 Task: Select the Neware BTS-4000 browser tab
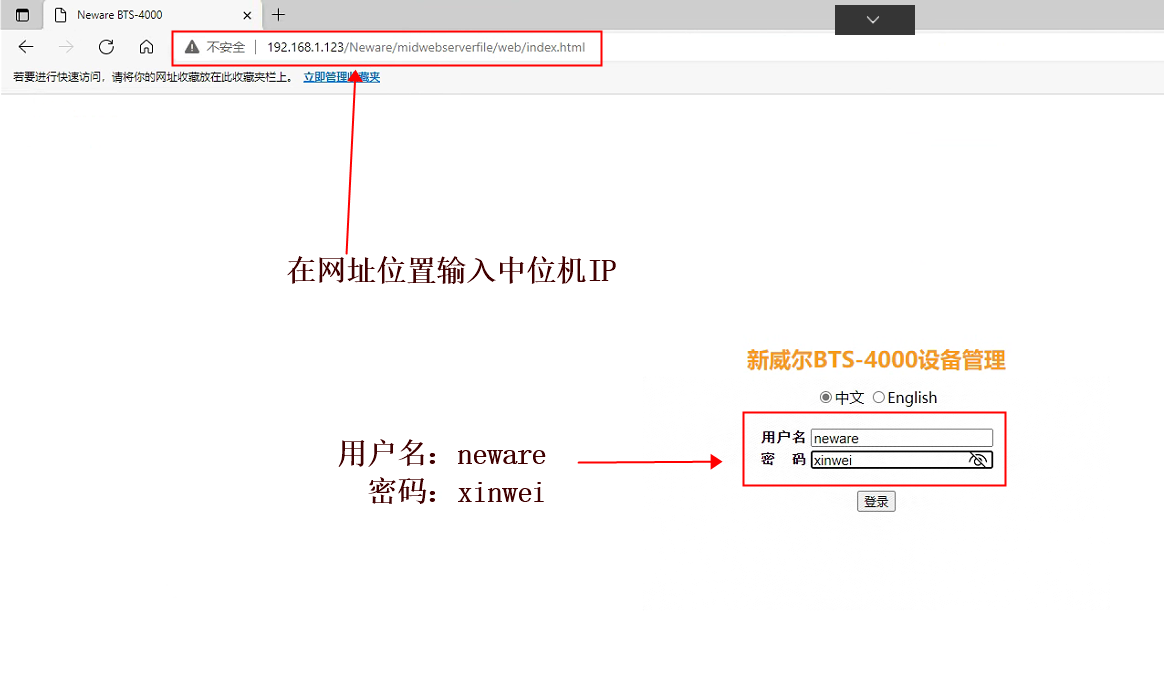point(153,15)
